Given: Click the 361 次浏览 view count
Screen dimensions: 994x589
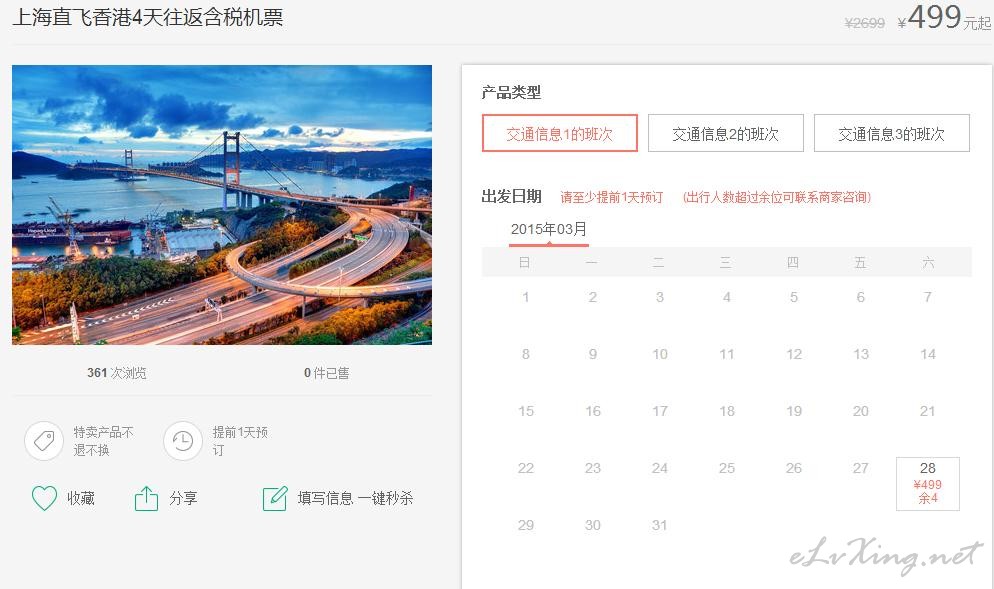Looking at the screenshot, I should pos(117,373).
